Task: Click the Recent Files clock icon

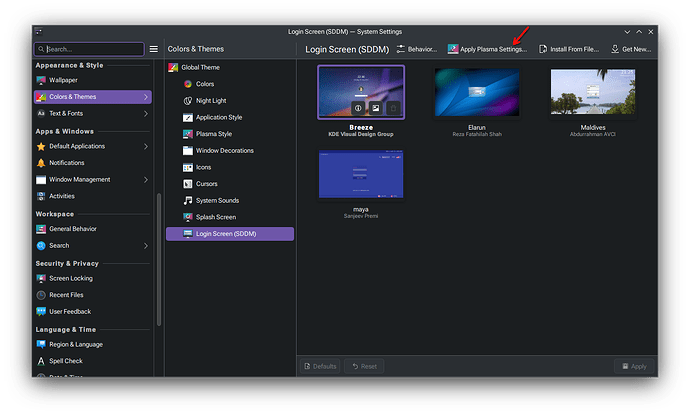Action: coord(41,295)
